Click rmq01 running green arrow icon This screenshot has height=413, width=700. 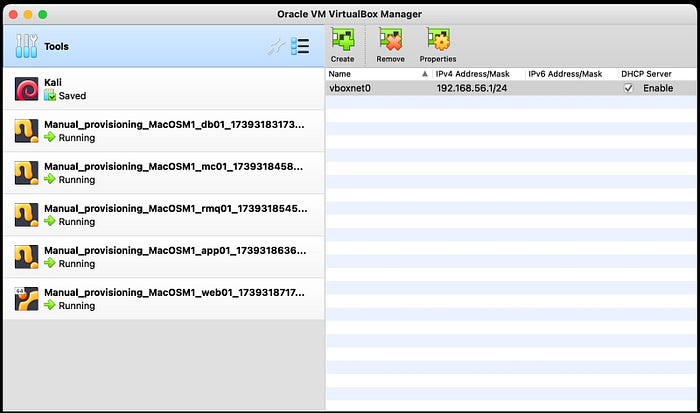50,221
